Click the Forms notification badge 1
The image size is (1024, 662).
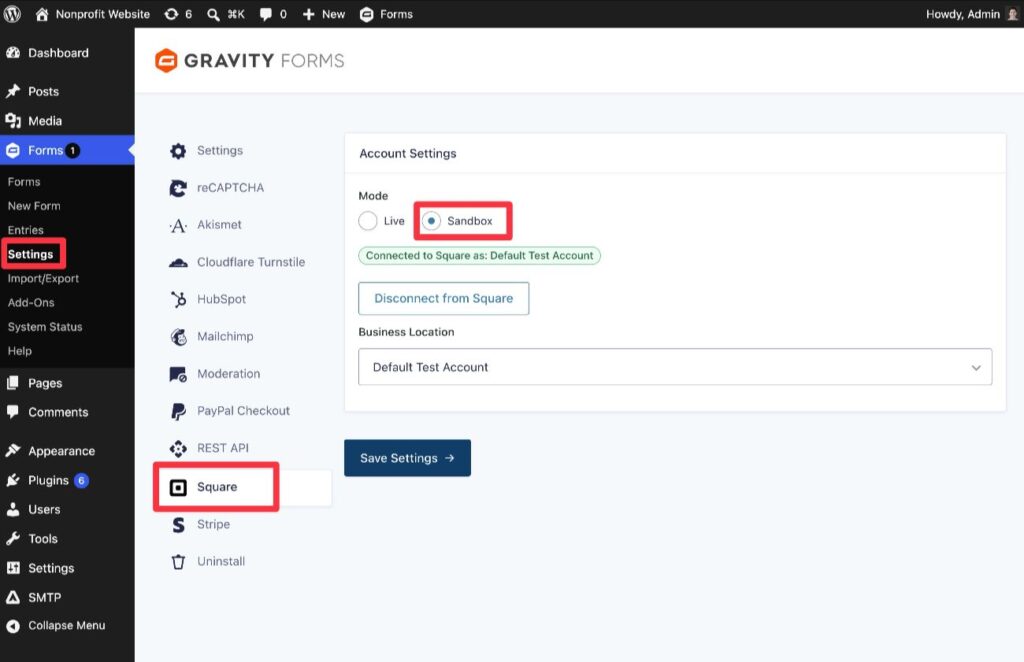[72, 150]
